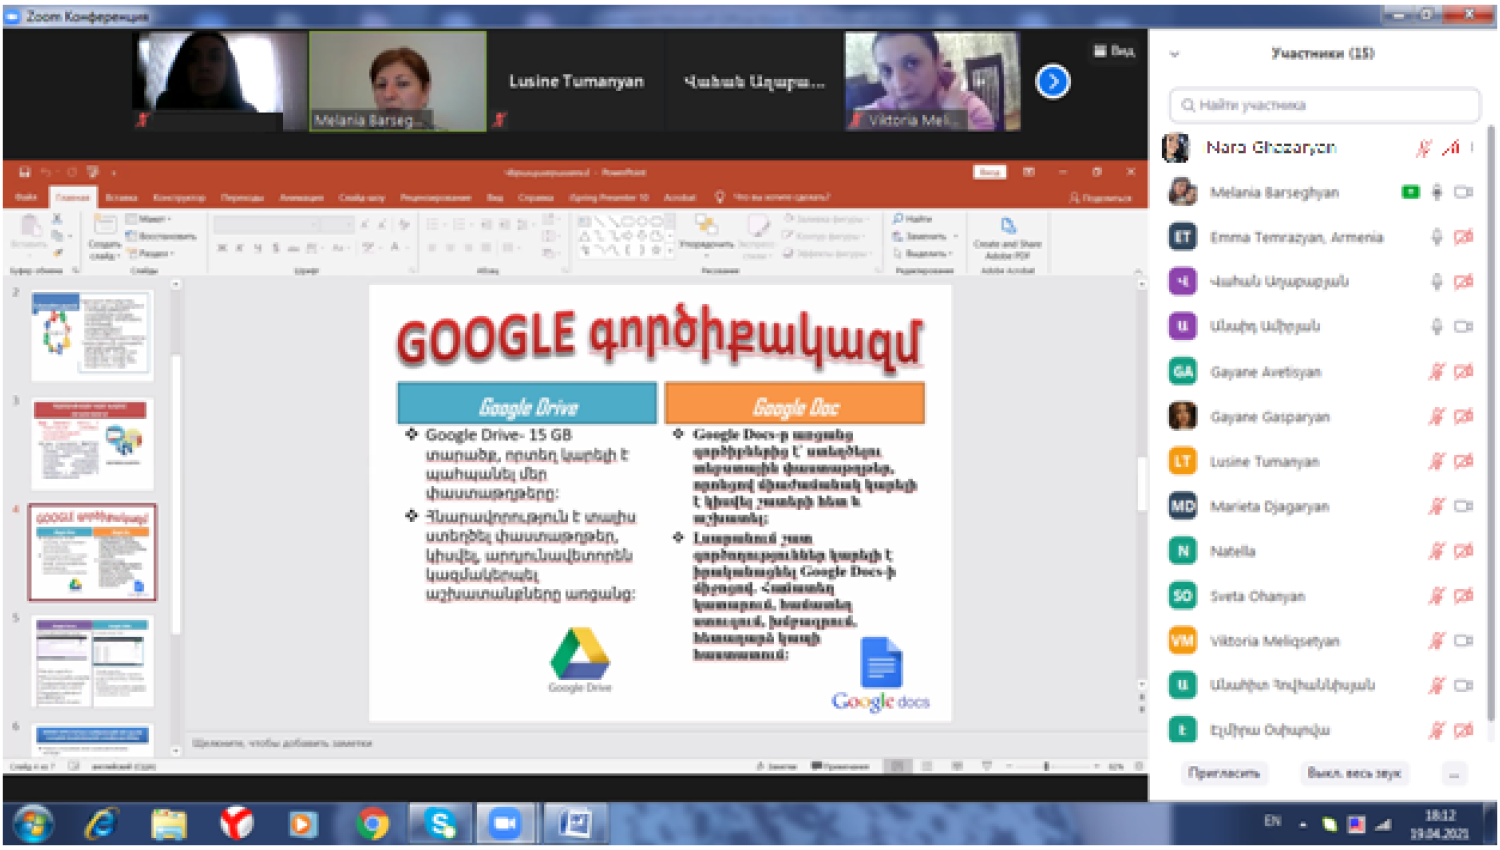Open Windows Start orb

33,824
